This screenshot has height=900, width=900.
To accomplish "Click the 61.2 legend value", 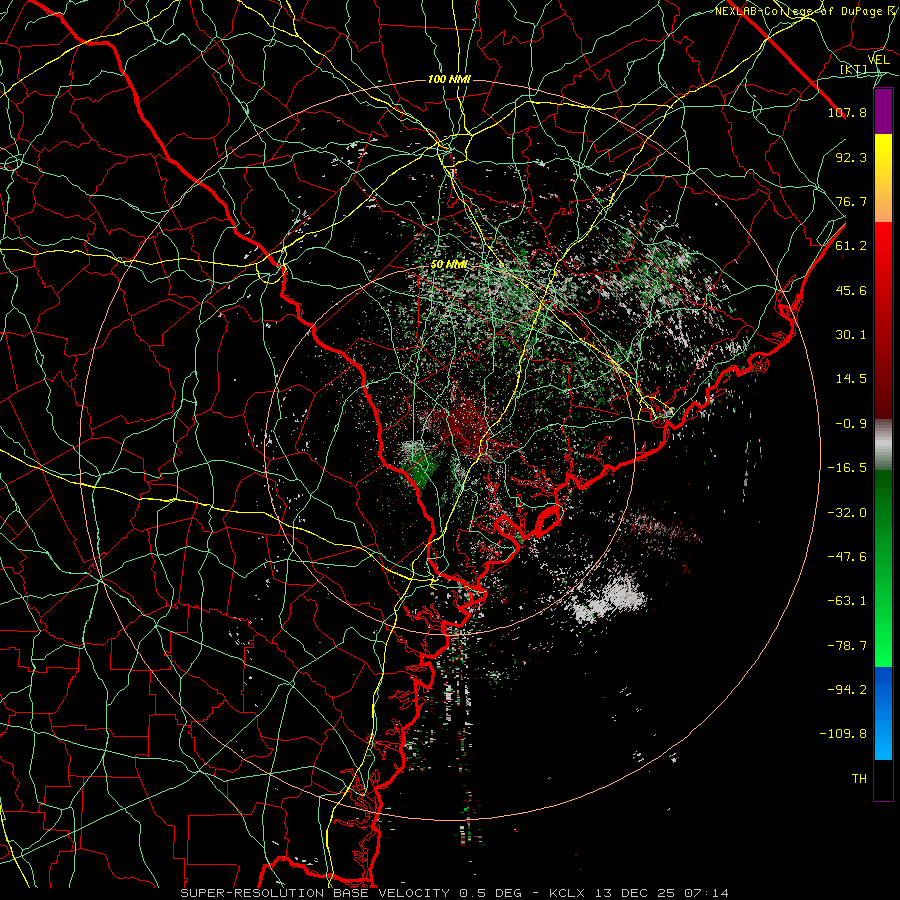I will (x=851, y=246).
